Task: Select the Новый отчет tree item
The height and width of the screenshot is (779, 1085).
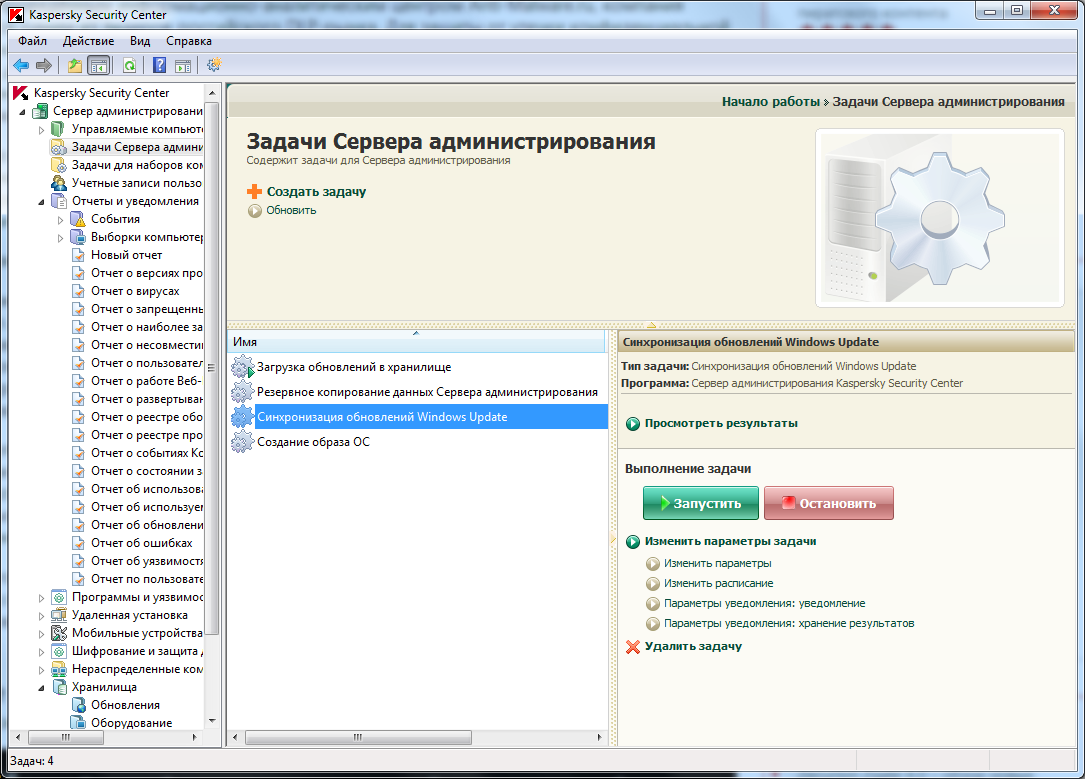Action: click(x=127, y=255)
